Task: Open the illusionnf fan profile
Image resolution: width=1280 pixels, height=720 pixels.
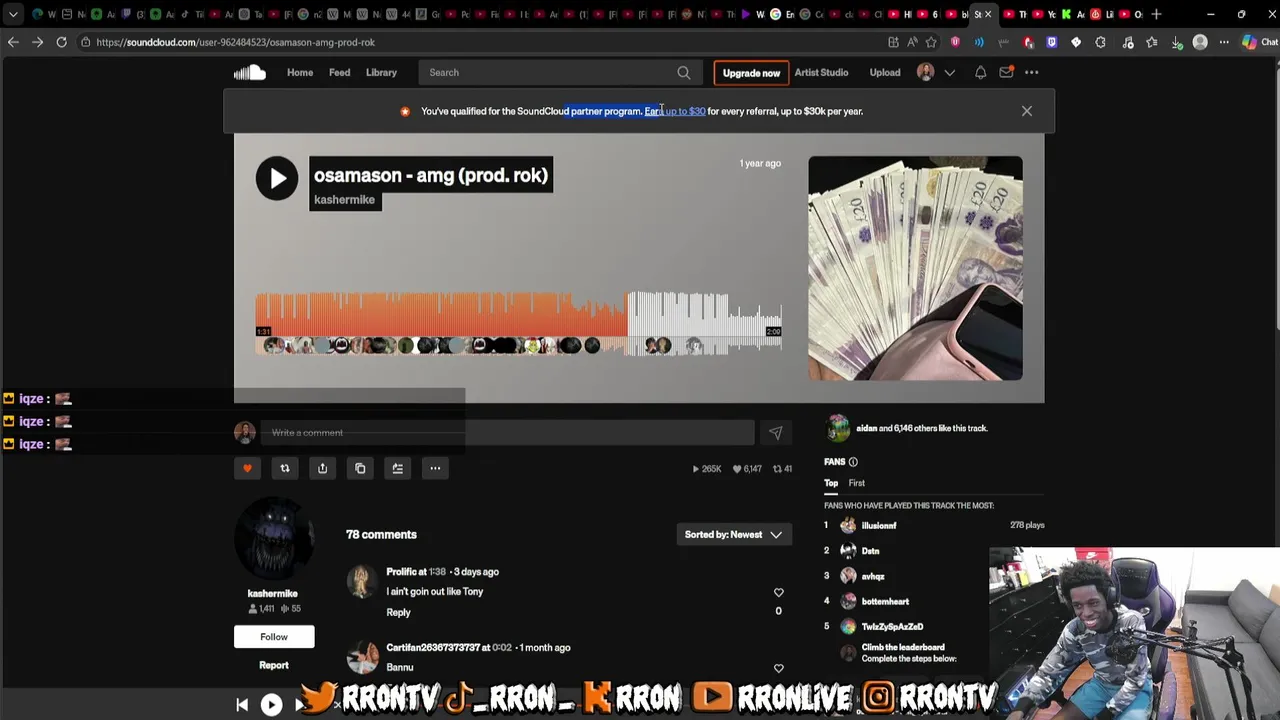Action: [879, 525]
